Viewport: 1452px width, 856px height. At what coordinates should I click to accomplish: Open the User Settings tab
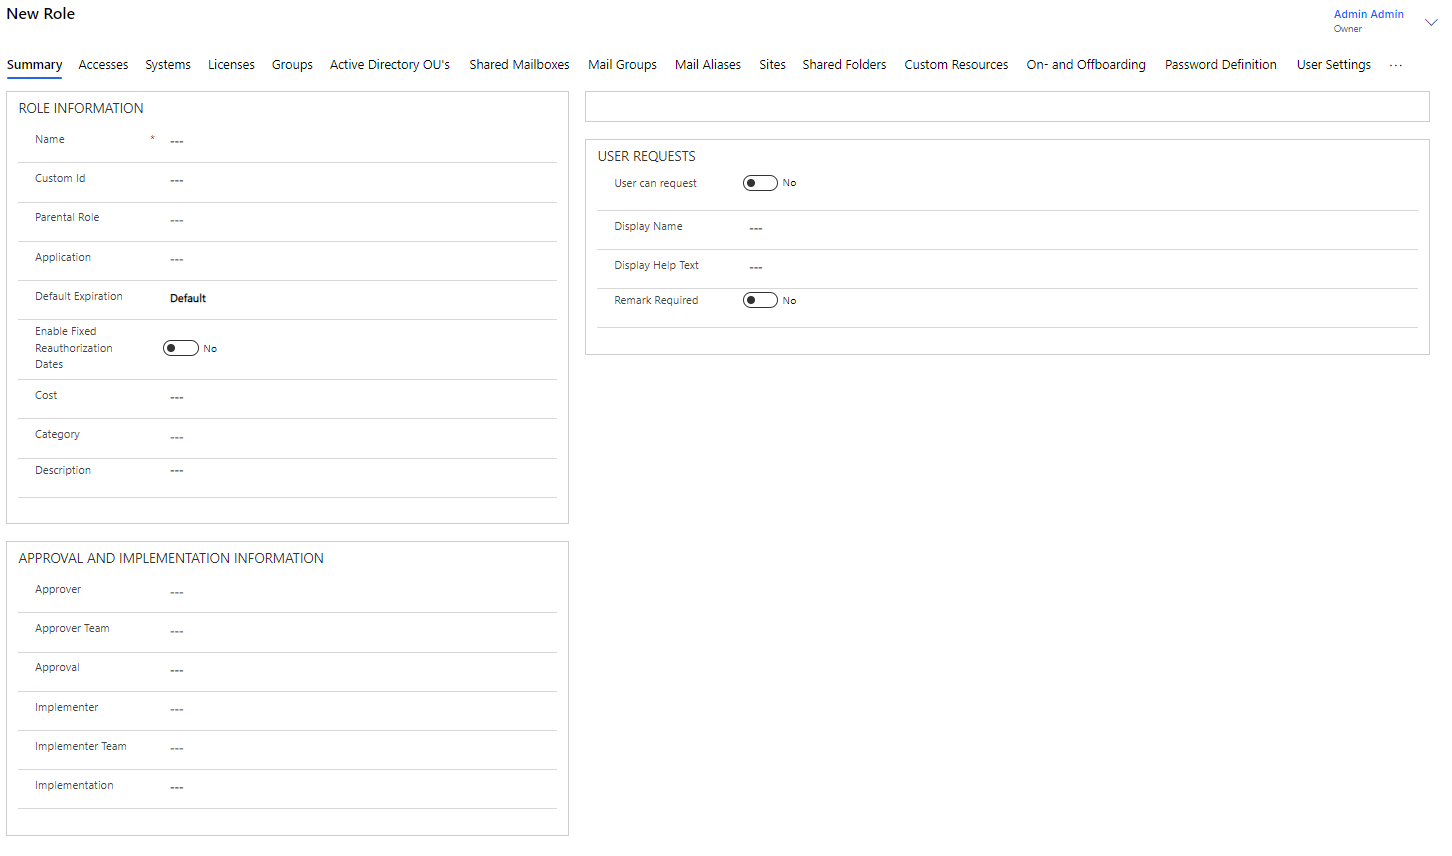[1333, 65]
